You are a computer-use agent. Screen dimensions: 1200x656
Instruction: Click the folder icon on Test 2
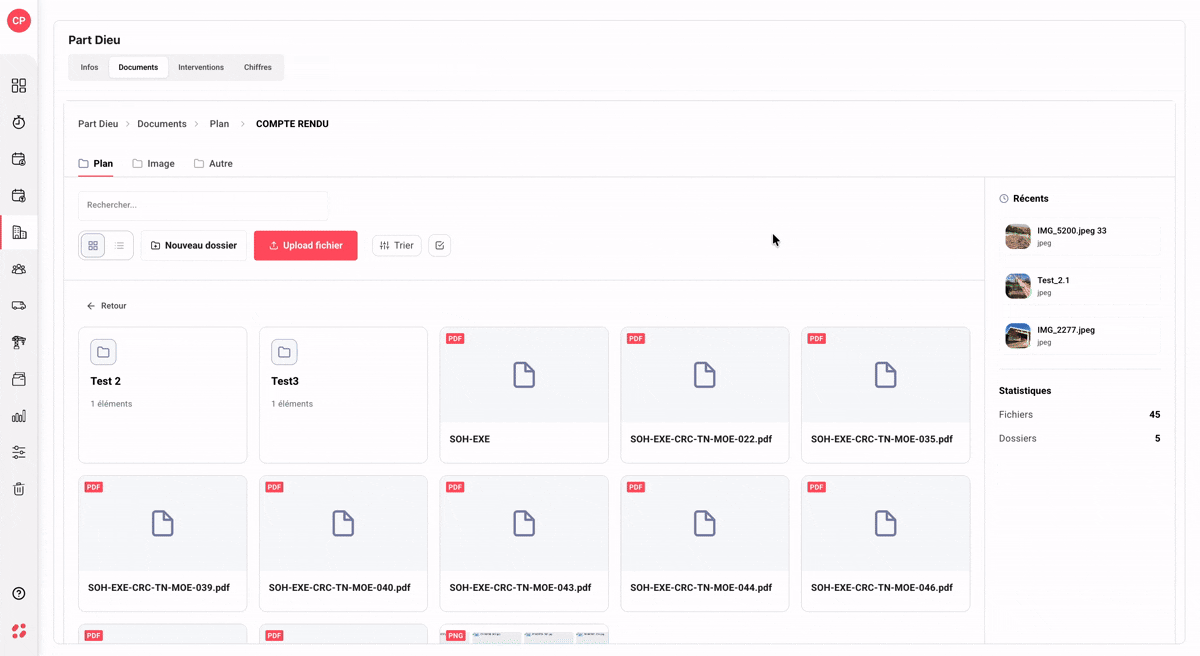point(103,352)
